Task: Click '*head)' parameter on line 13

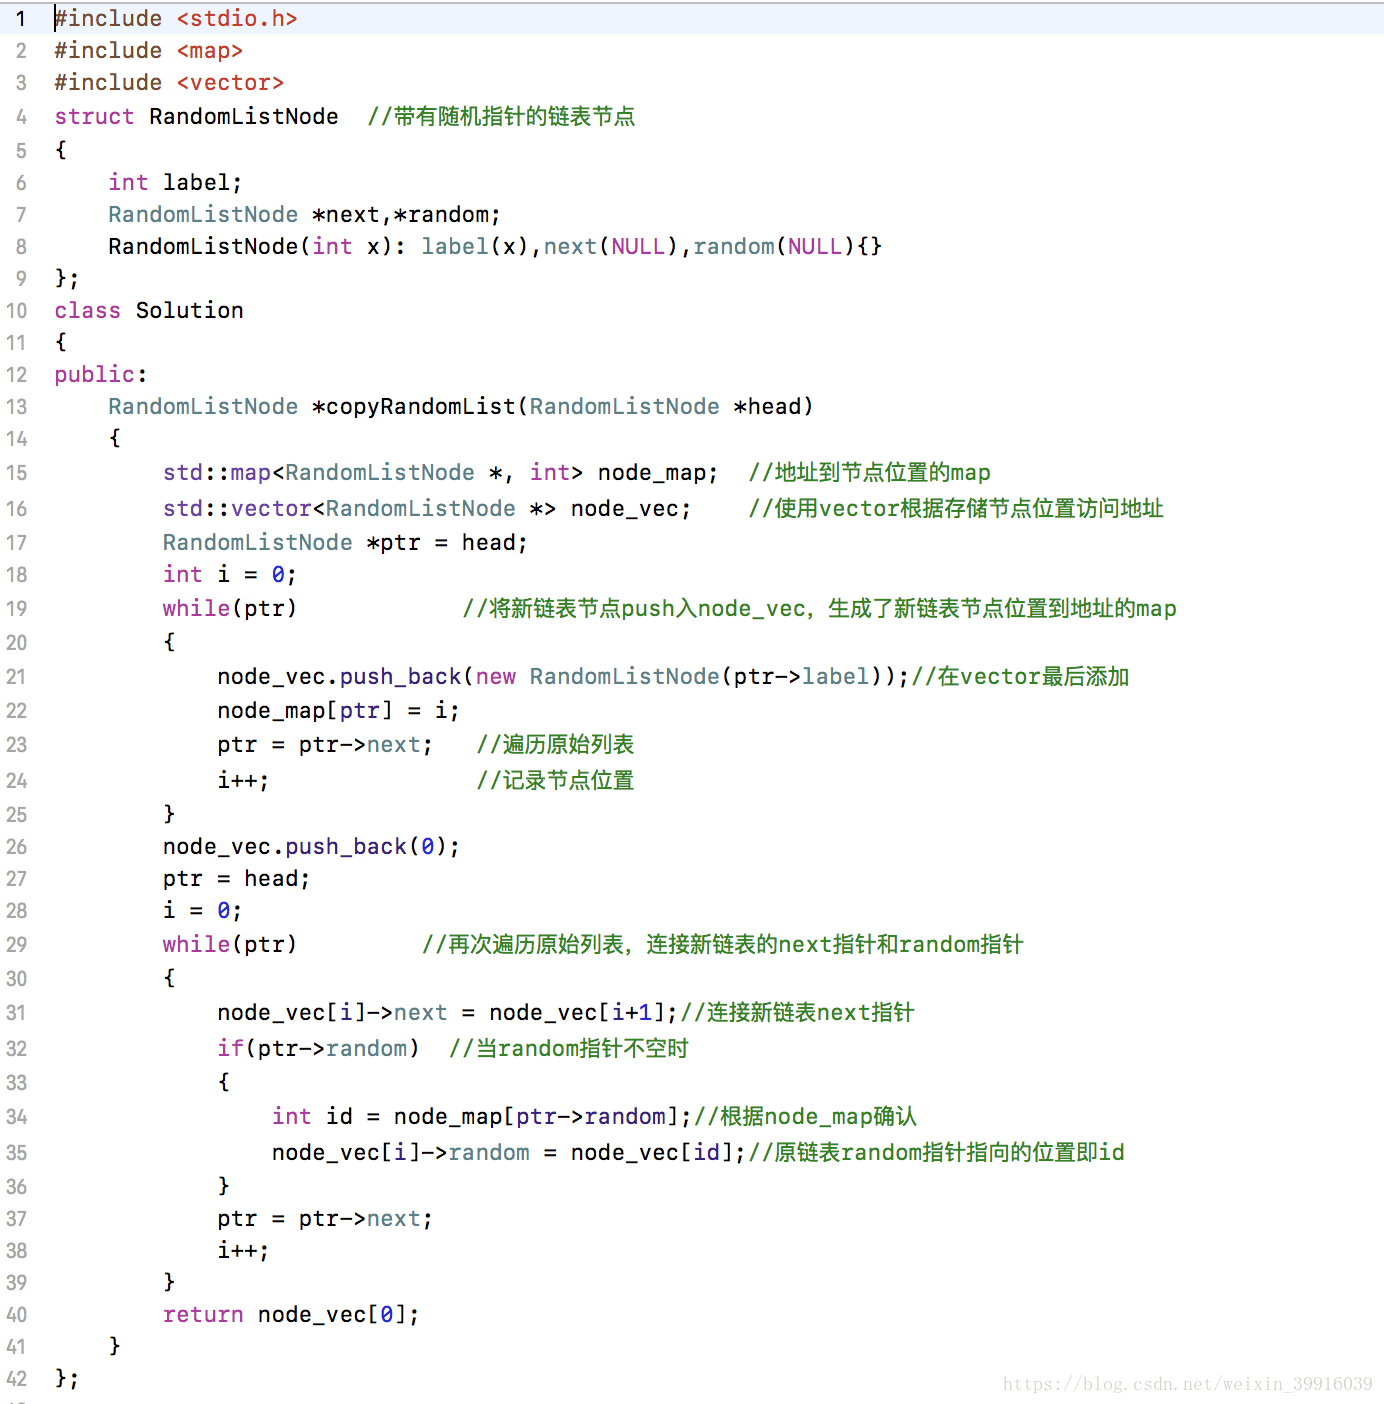Action: pyautogui.click(x=774, y=407)
